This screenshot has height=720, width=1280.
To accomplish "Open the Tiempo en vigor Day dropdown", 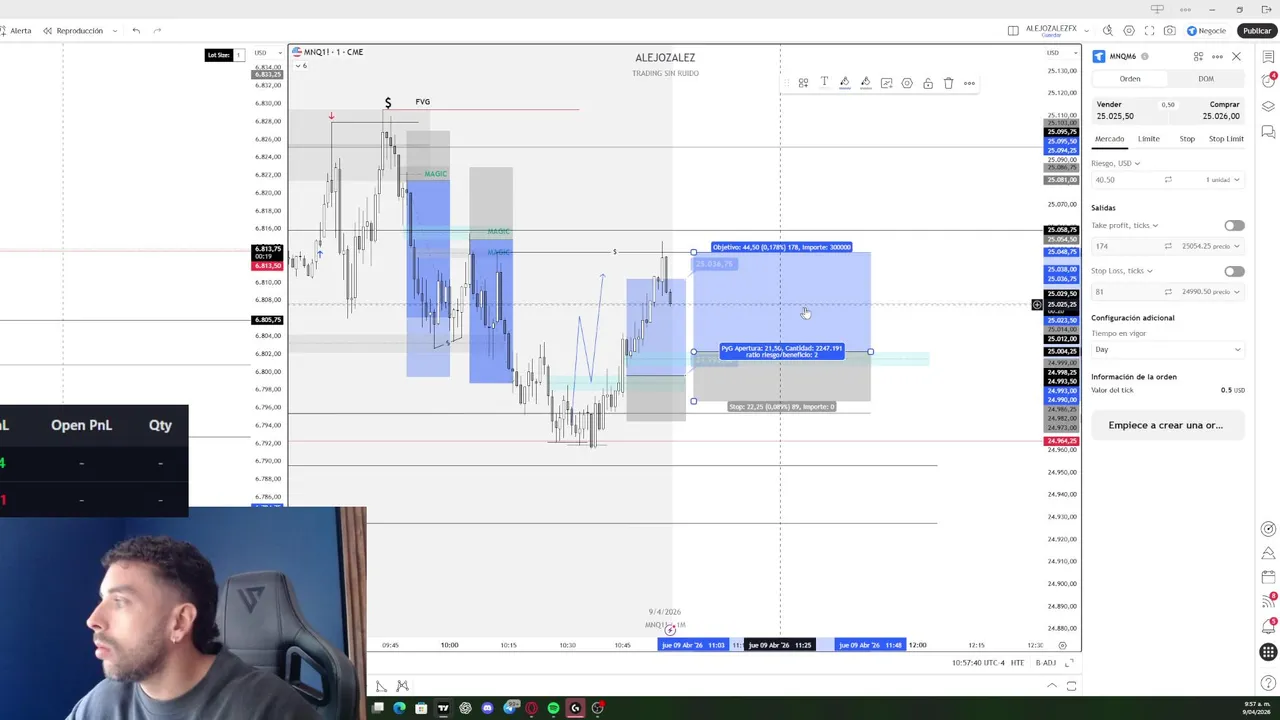I will click(1167, 350).
